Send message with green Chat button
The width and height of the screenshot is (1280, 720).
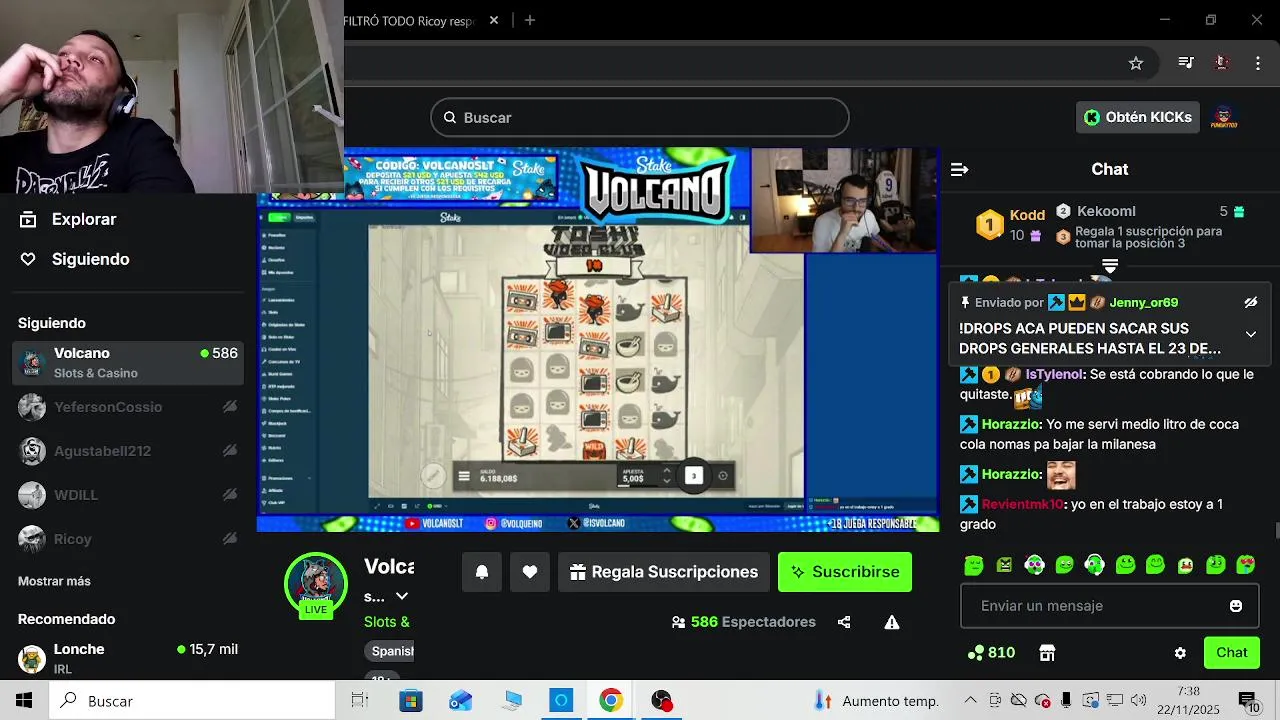(x=1231, y=653)
